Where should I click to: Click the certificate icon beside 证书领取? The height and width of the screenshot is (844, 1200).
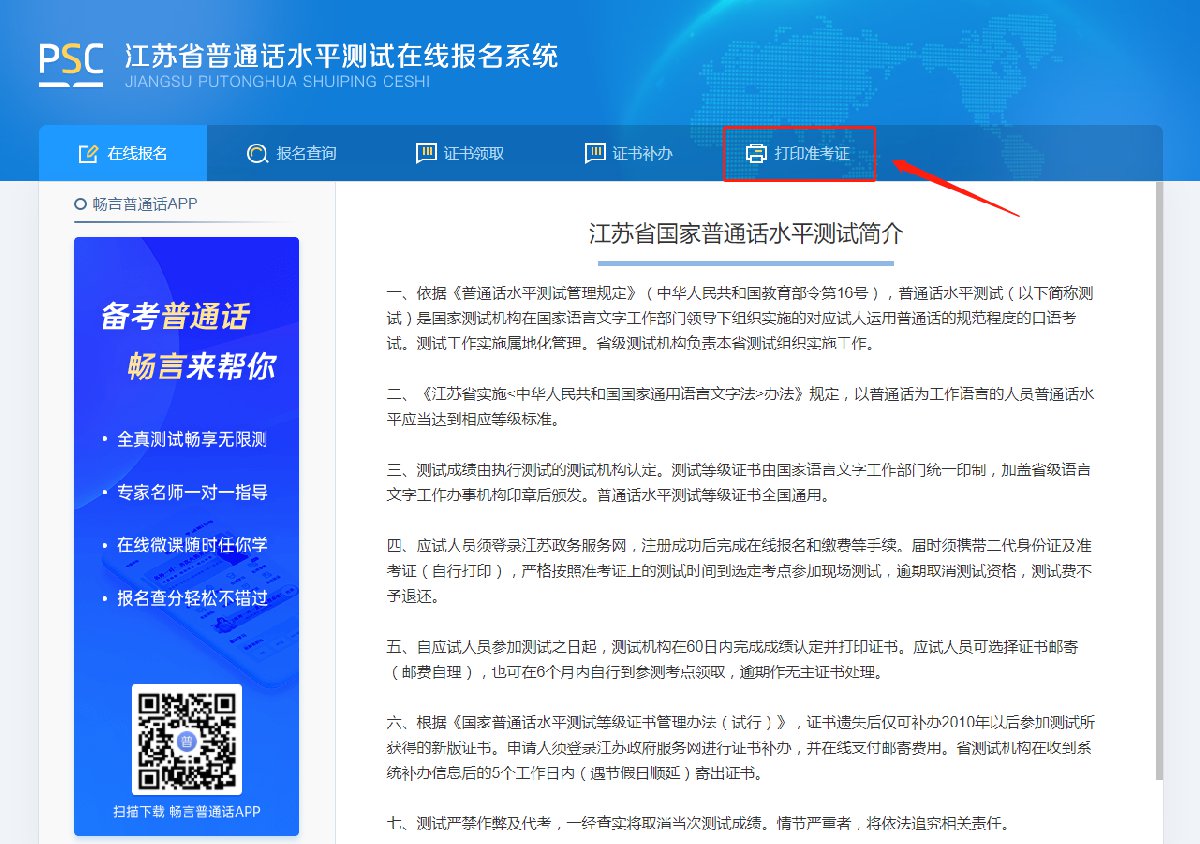click(x=426, y=154)
